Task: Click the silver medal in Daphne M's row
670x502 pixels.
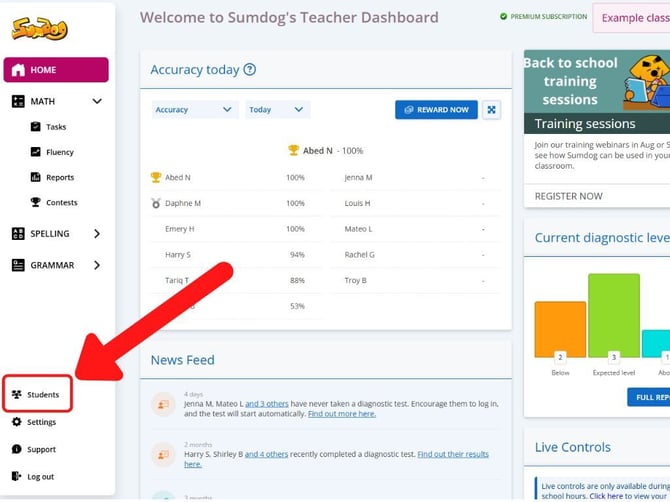Action: (156, 203)
